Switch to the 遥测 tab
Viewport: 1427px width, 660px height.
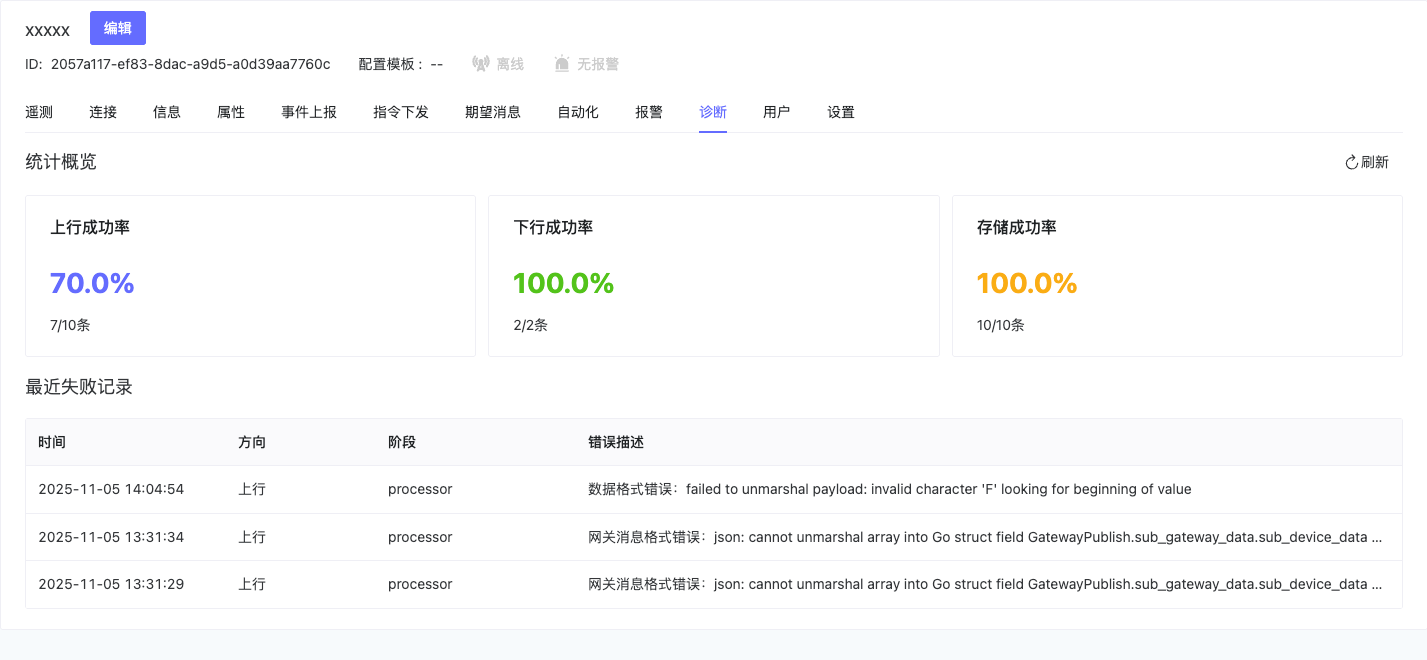[x=39, y=112]
